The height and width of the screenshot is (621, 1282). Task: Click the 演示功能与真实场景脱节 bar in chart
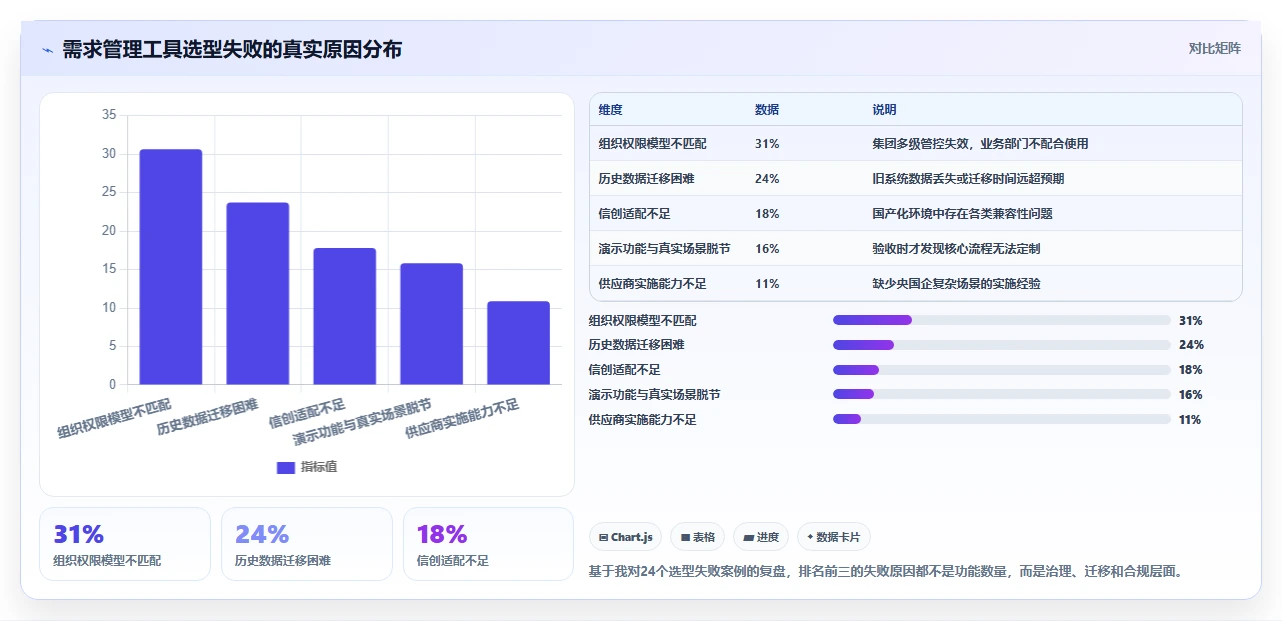(x=432, y=324)
